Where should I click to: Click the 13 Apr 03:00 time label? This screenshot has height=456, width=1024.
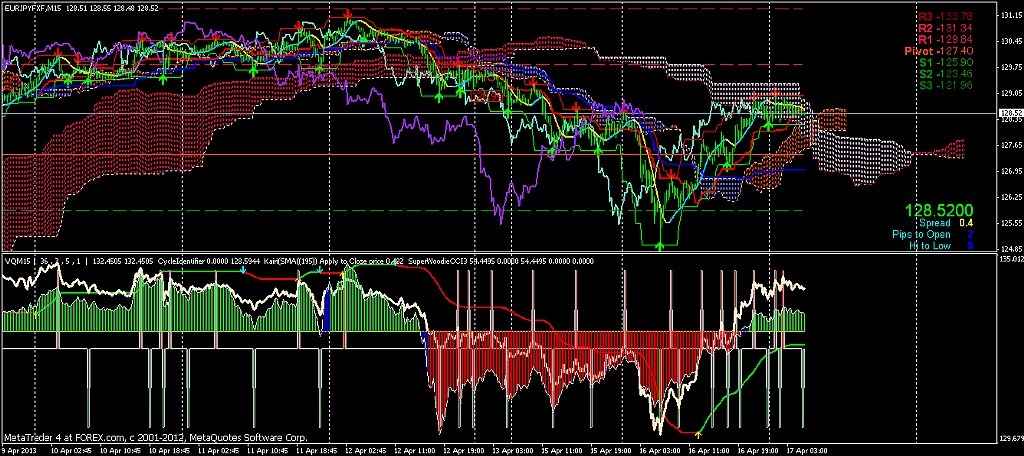(x=511, y=450)
